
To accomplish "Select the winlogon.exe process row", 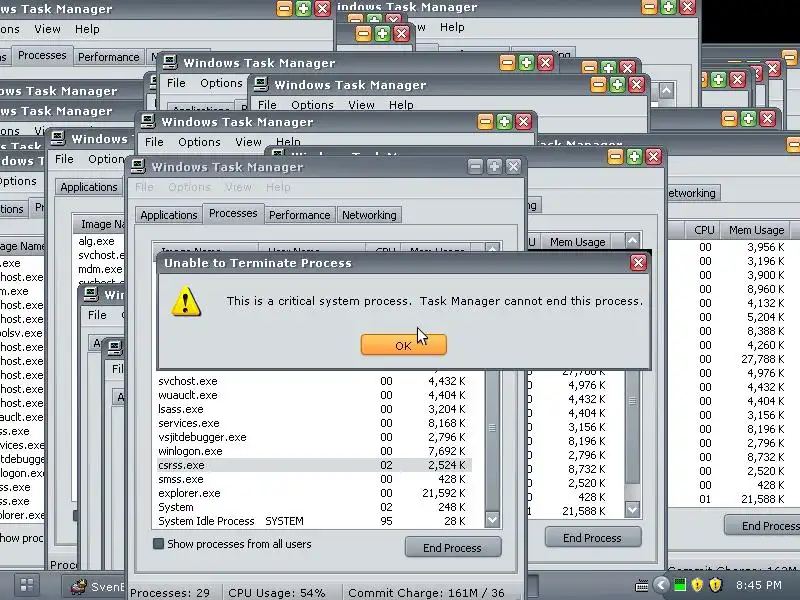I will click(314, 451).
